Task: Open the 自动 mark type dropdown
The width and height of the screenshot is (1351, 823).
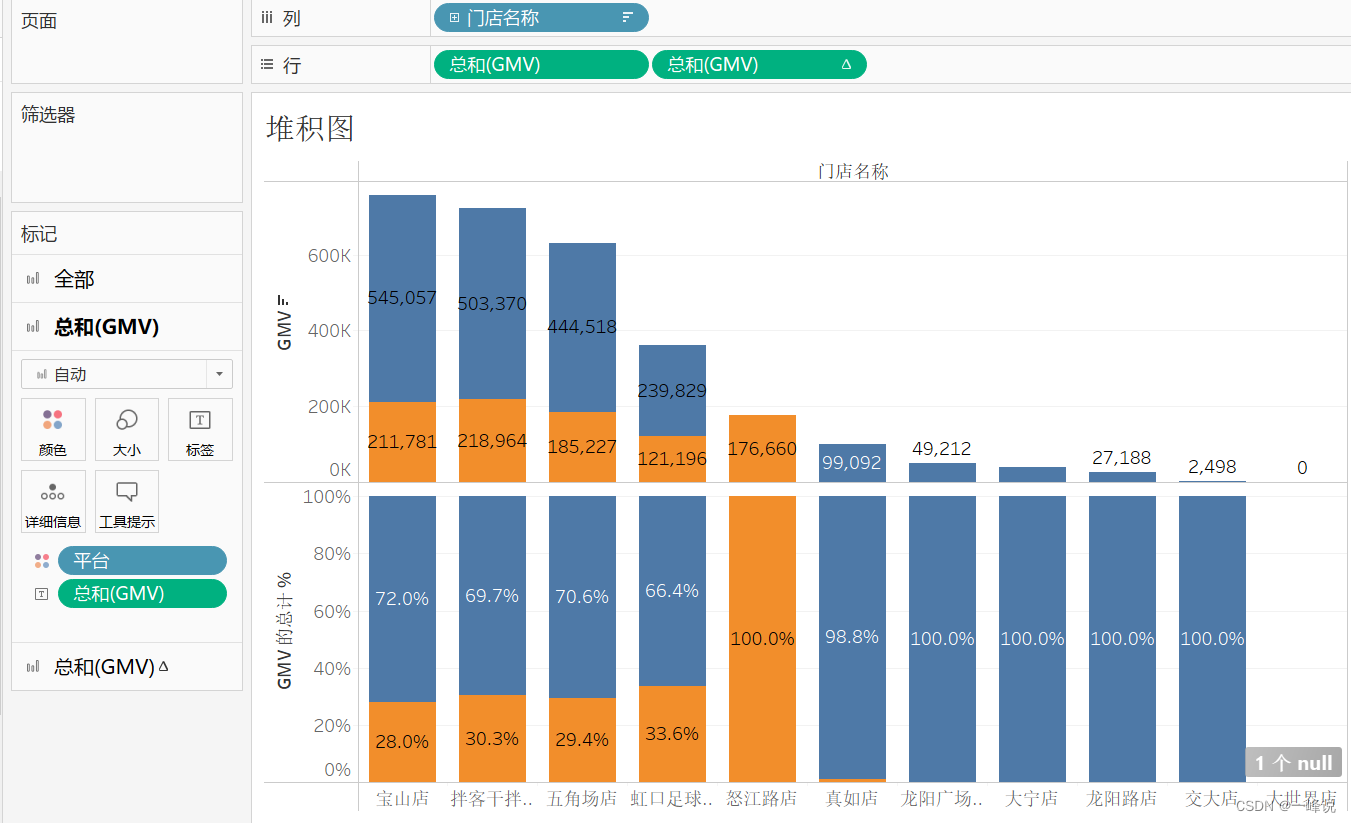Action: [x=127, y=374]
